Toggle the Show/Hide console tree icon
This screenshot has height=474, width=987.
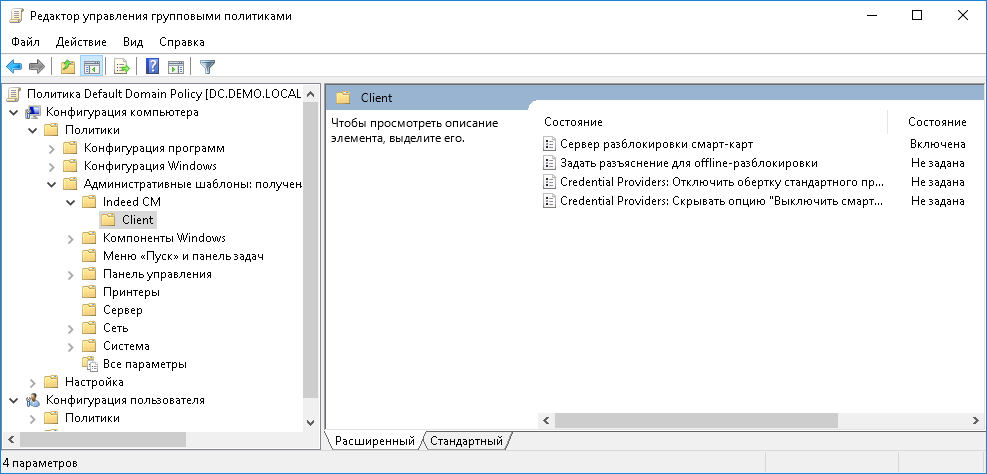[91, 67]
